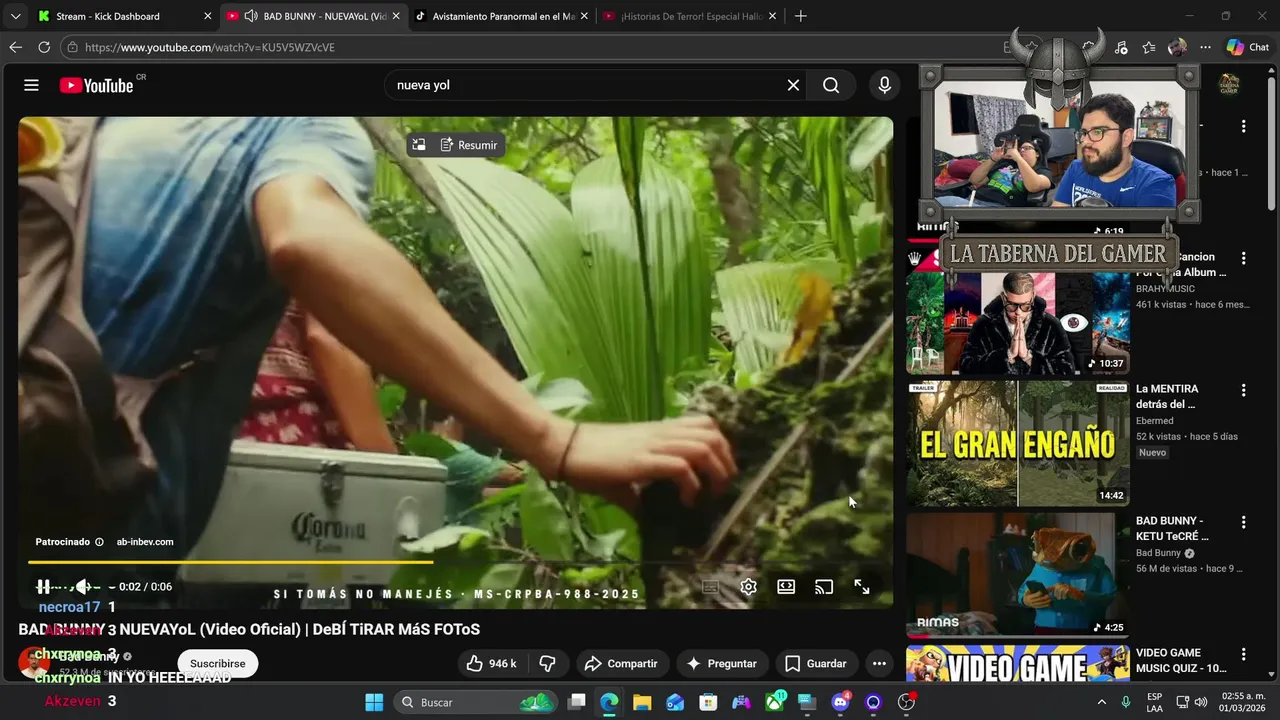Open the YouTube hamburger guide menu
The width and height of the screenshot is (1280, 720).
click(x=31, y=85)
